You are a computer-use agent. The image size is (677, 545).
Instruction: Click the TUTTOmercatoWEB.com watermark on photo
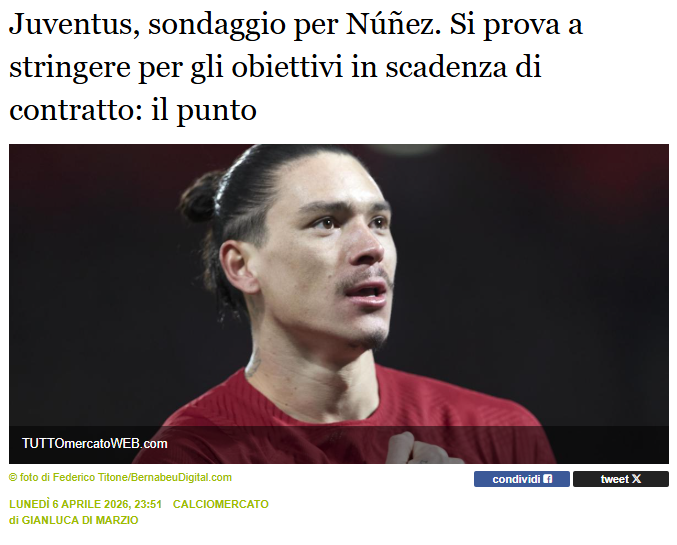(x=95, y=444)
